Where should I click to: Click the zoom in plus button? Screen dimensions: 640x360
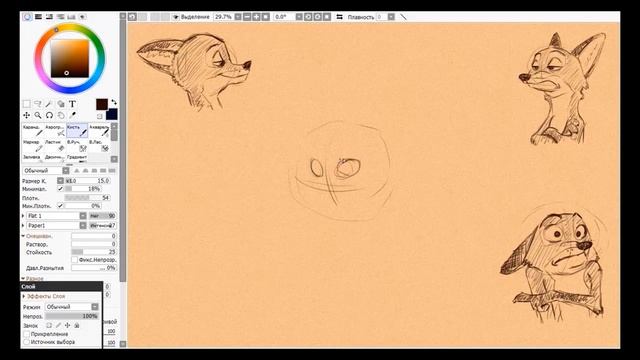pos(256,17)
